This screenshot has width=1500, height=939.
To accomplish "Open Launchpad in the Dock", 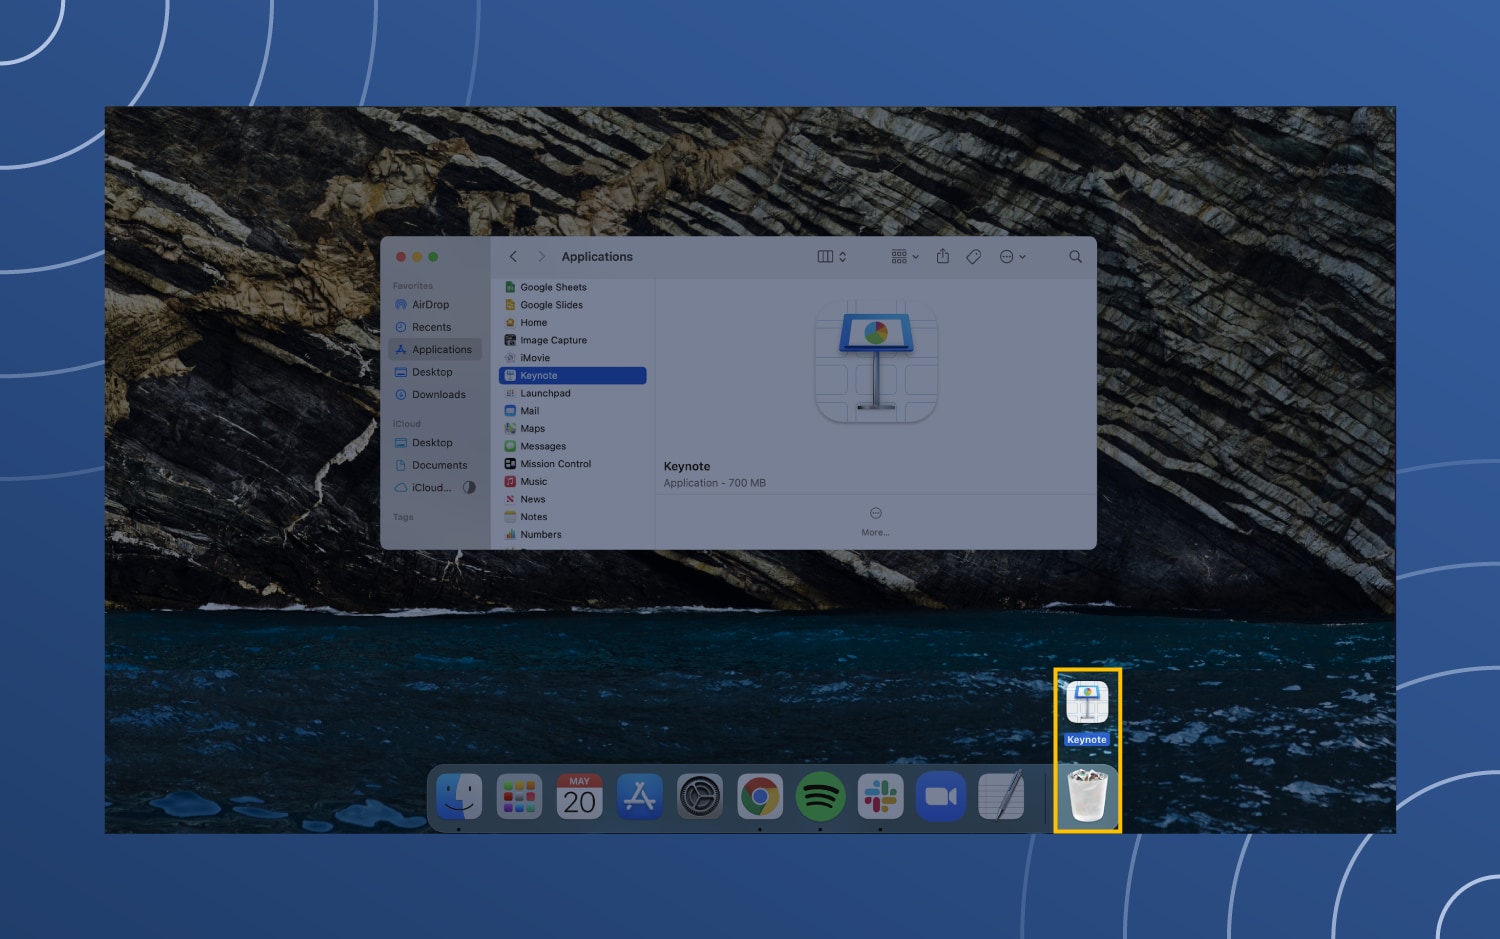I will point(519,797).
